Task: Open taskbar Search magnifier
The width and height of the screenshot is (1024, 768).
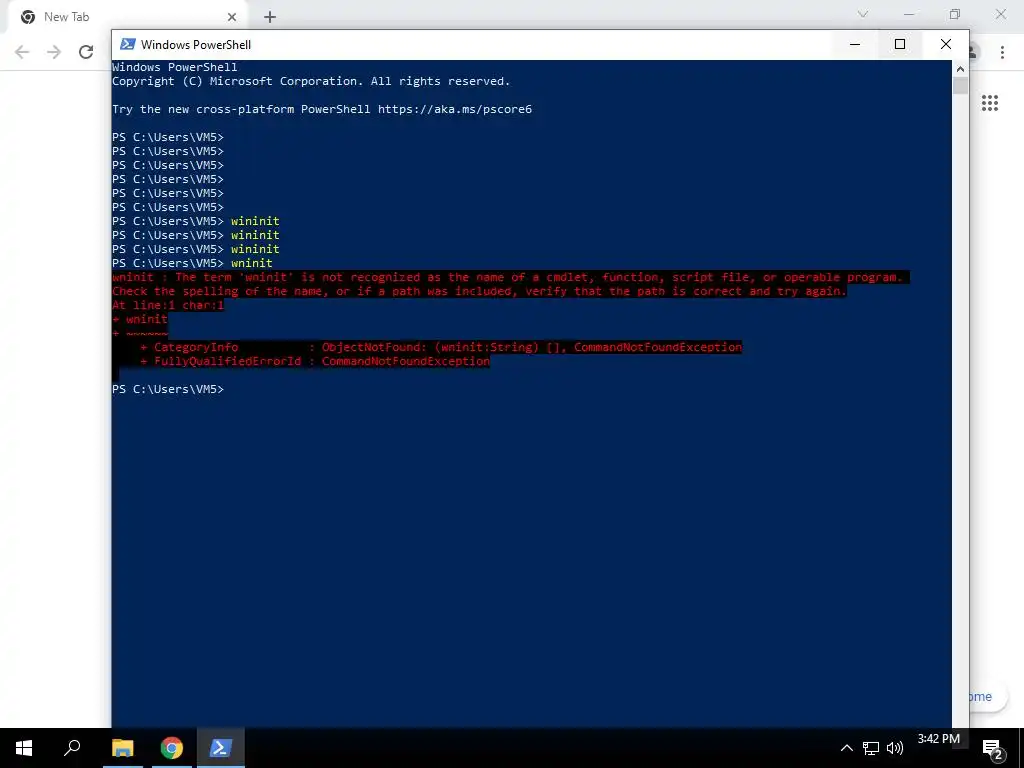Action: pos(72,748)
